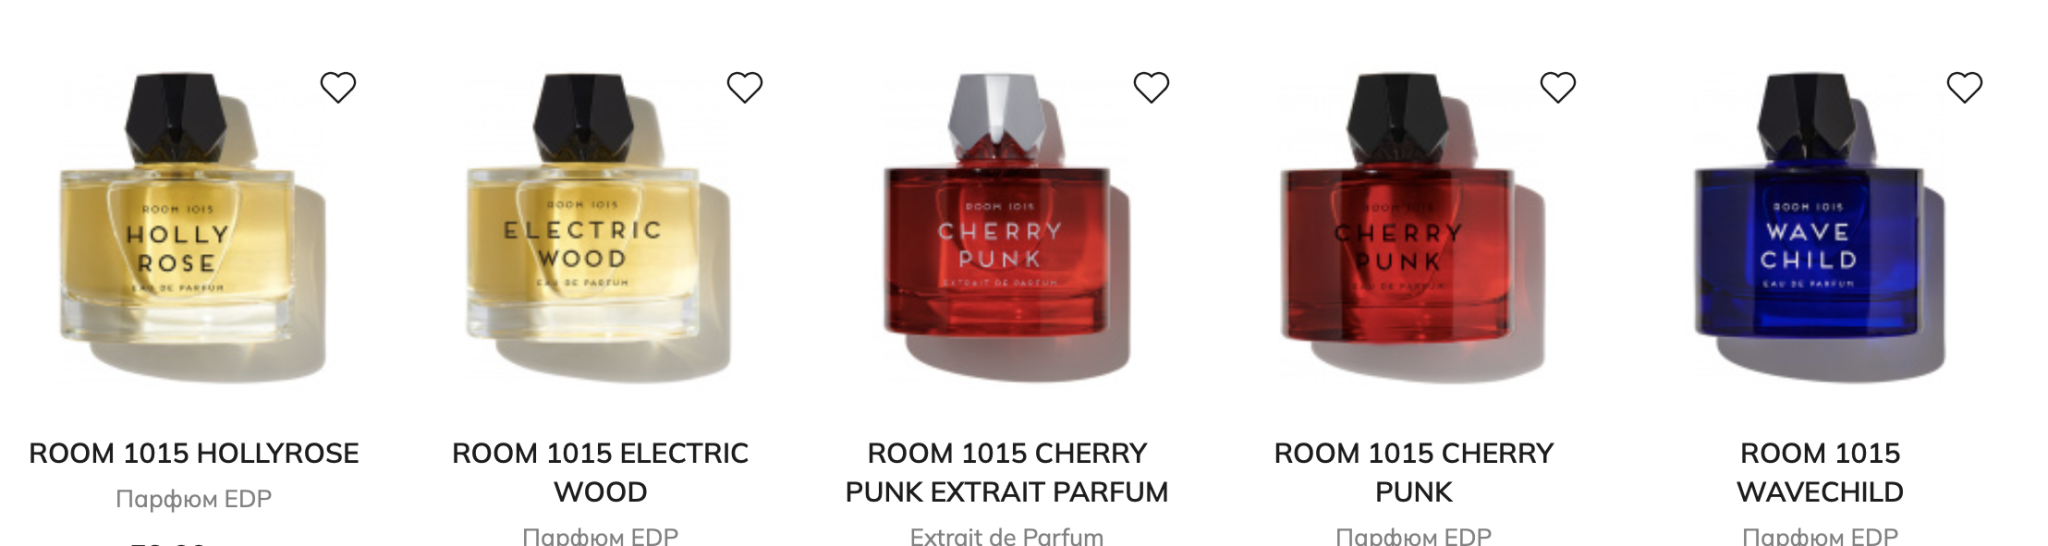
Task: Click Парфюм EDP label under Cherry Punk
Action: click(1414, 536)
